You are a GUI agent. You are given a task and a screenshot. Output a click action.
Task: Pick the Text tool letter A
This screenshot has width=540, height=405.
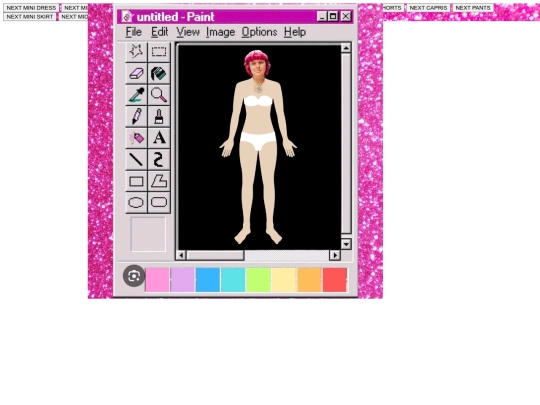click(x=159, y=138)
